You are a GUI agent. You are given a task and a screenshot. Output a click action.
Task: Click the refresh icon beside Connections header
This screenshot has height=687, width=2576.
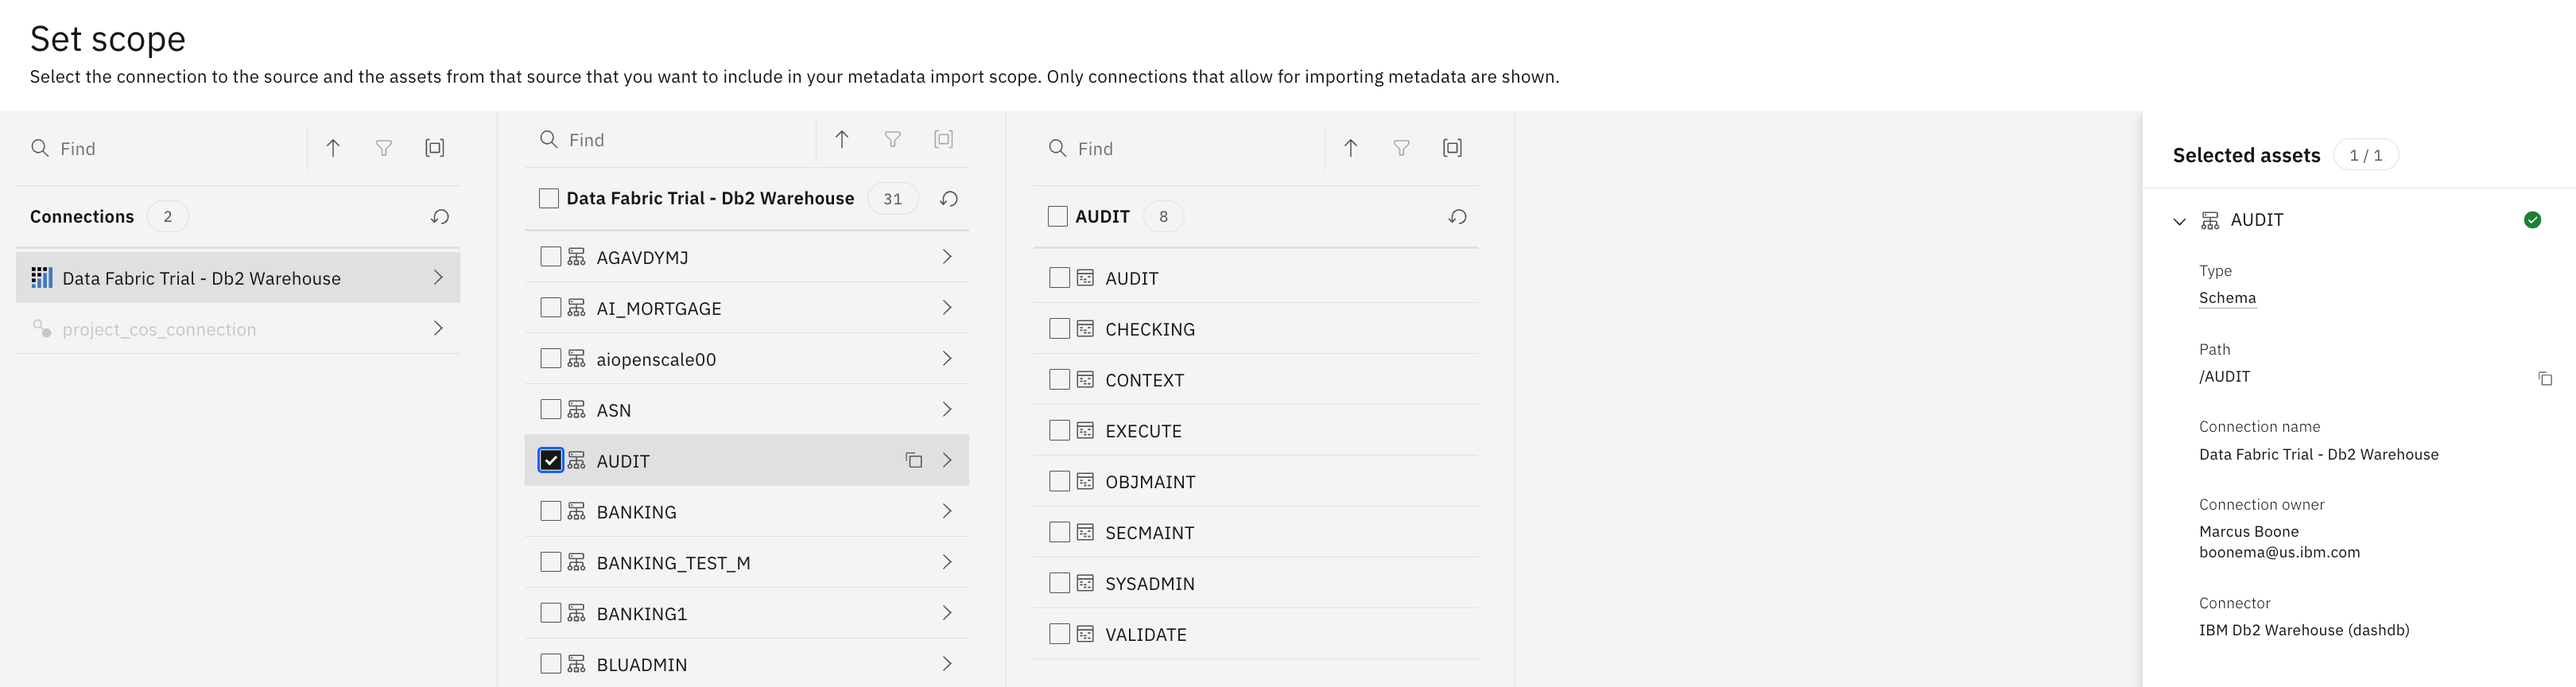pyautogui.click(x=440, y=217)
